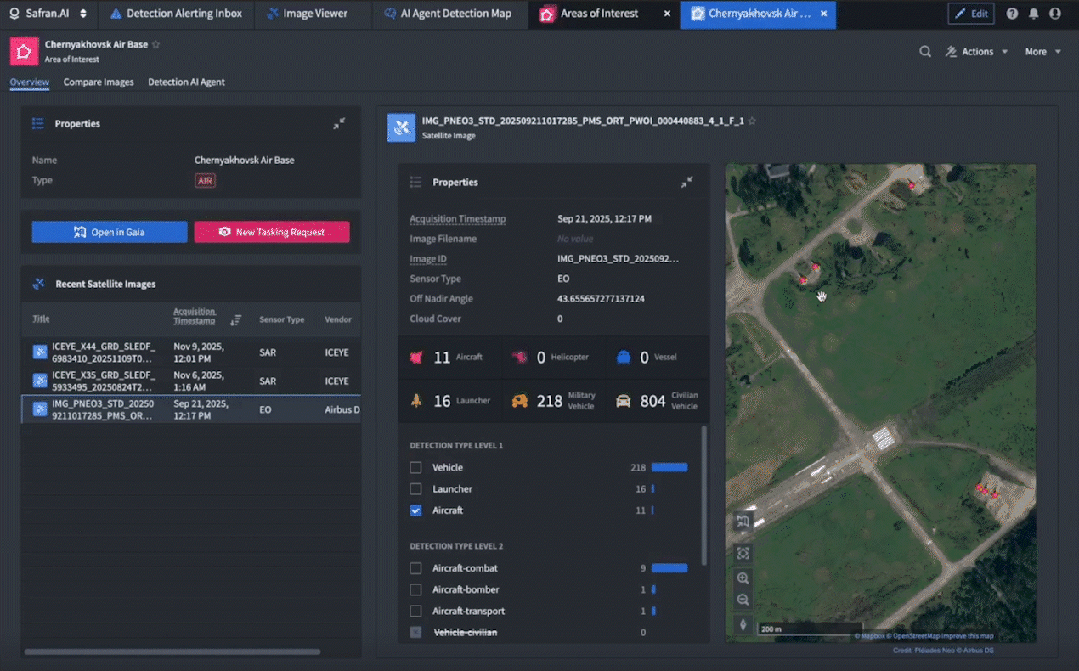Open the Actions dropdown menu
This screenshot has height=671, width=1079.
[977, 52]
